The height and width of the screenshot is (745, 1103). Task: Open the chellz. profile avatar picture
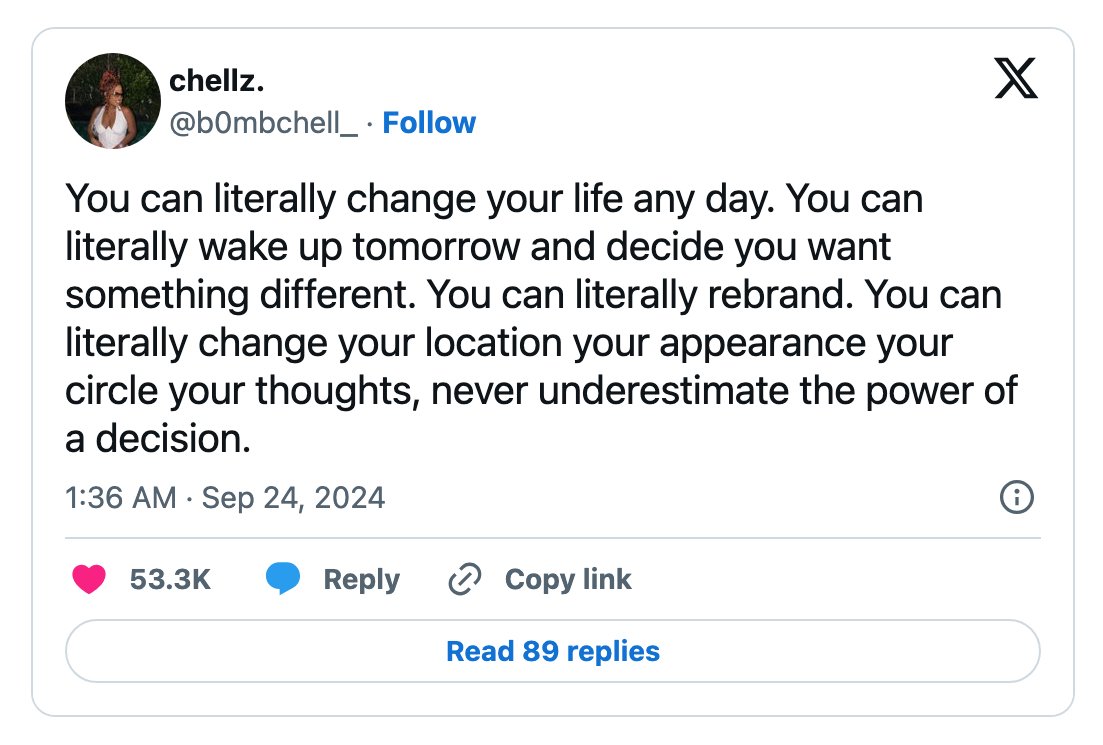coord(113,101)
